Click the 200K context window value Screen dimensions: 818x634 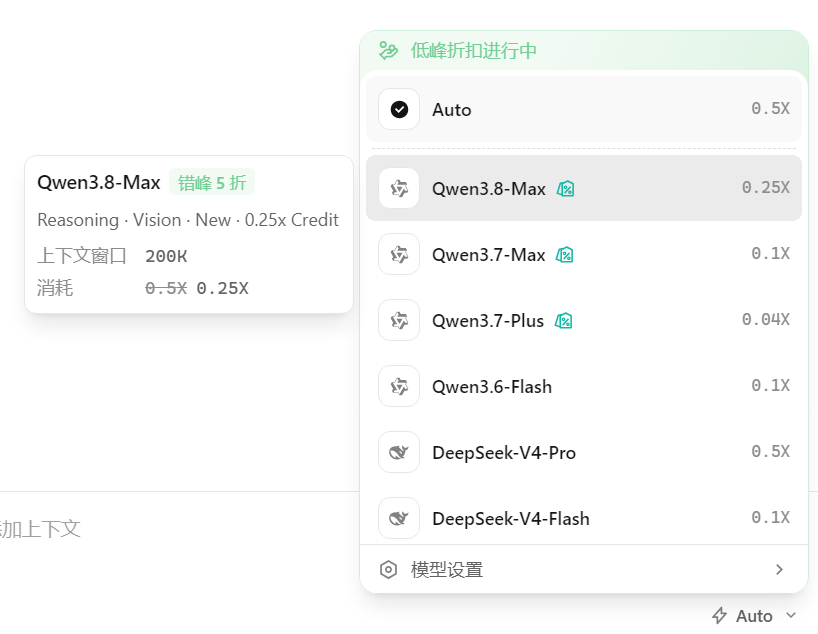(x=166, y=256)
